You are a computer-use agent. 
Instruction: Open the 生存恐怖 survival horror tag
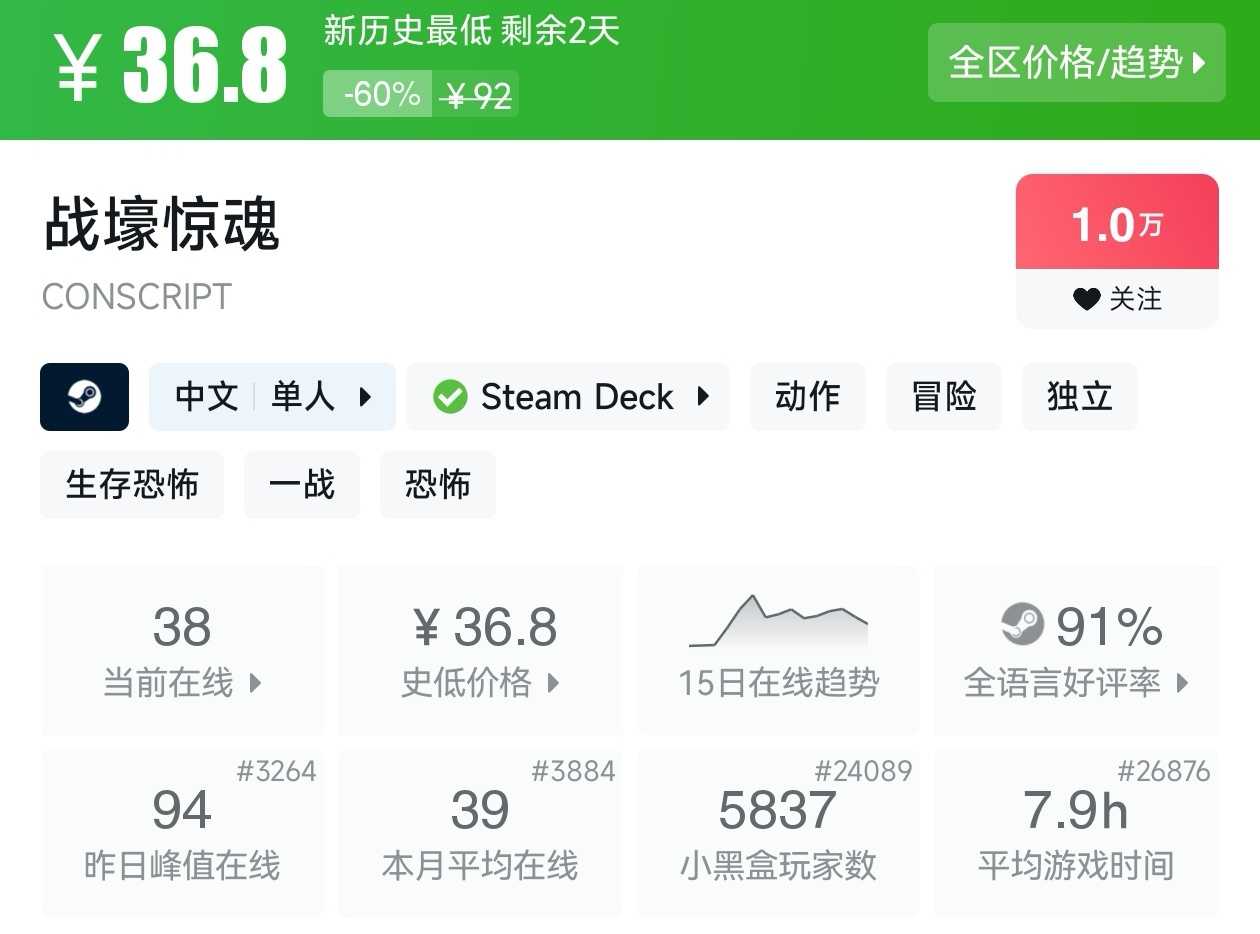(132, 485)
